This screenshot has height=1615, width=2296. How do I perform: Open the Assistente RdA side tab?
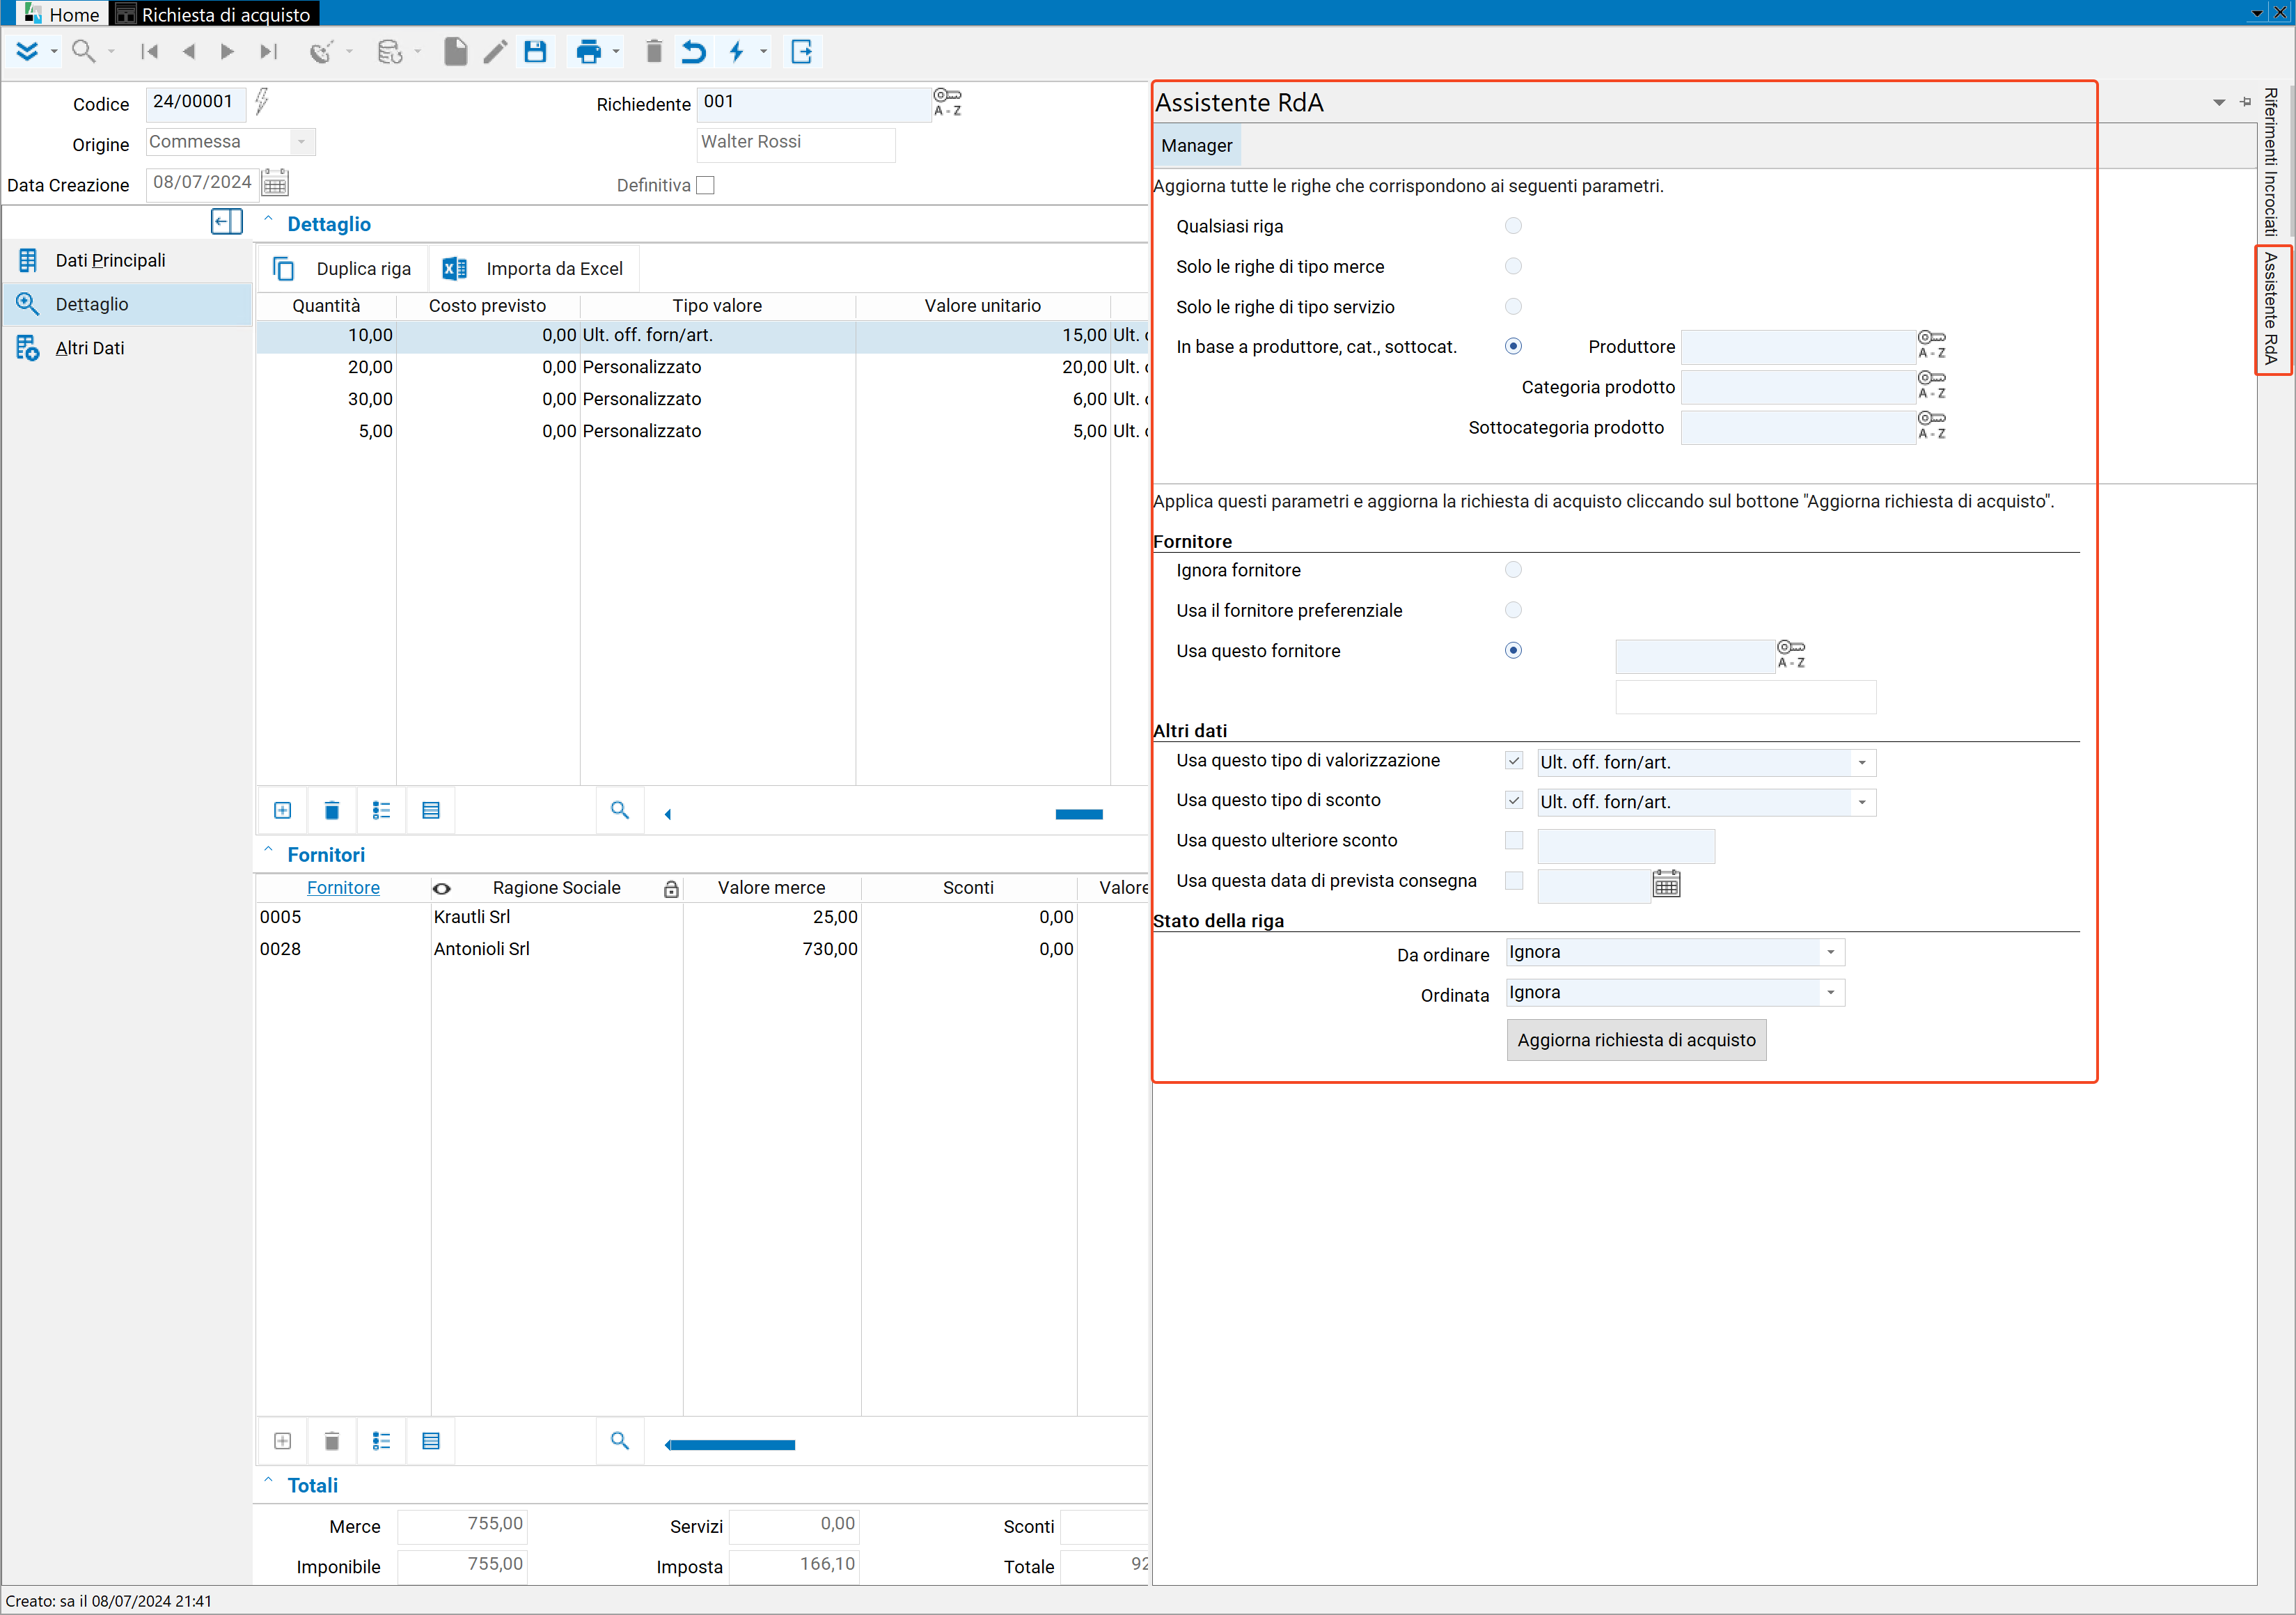pyautogui.click(x=2272, y=309)
